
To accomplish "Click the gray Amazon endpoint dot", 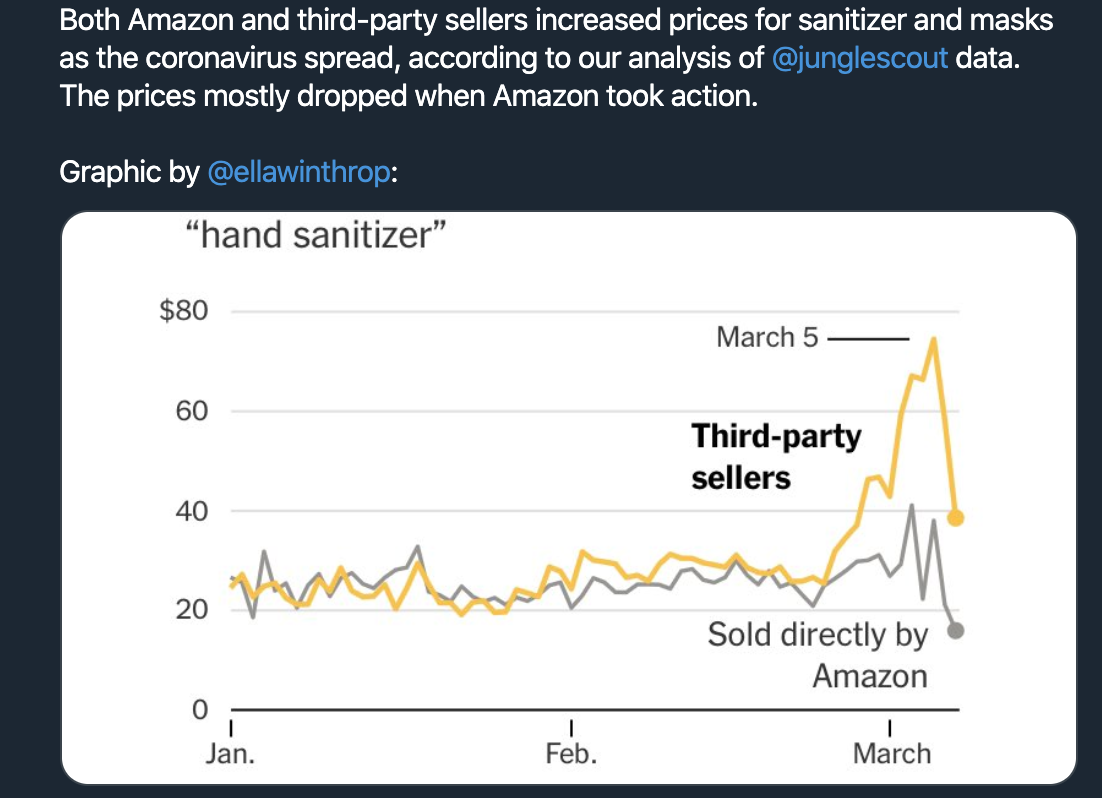I will (955, 631).
